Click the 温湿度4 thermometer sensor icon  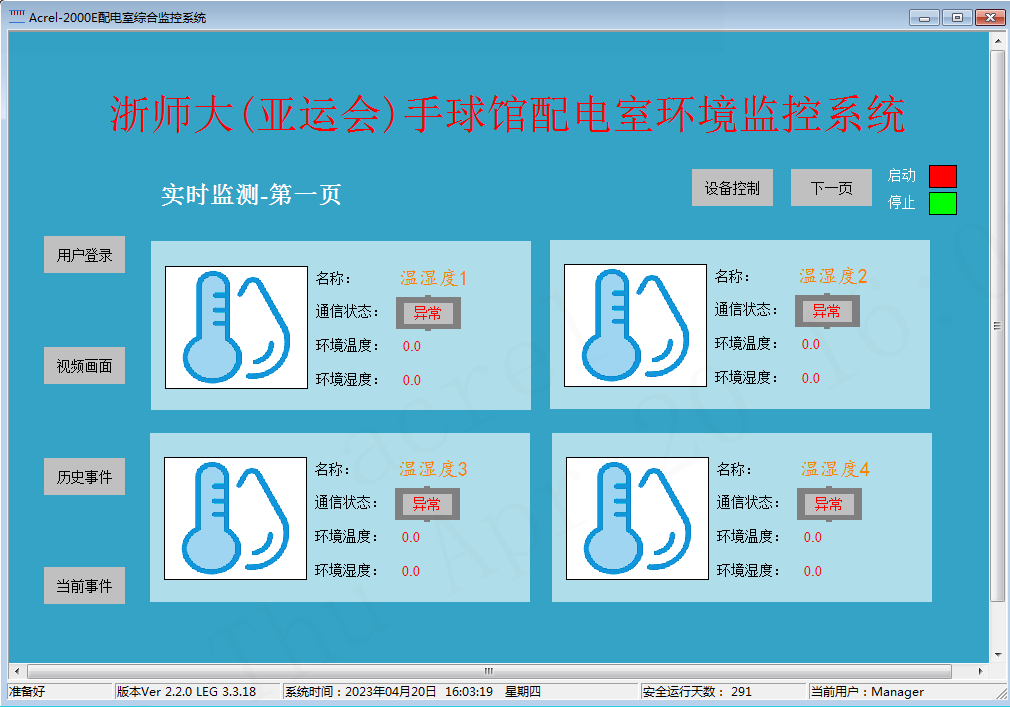(x=637, y=518)
